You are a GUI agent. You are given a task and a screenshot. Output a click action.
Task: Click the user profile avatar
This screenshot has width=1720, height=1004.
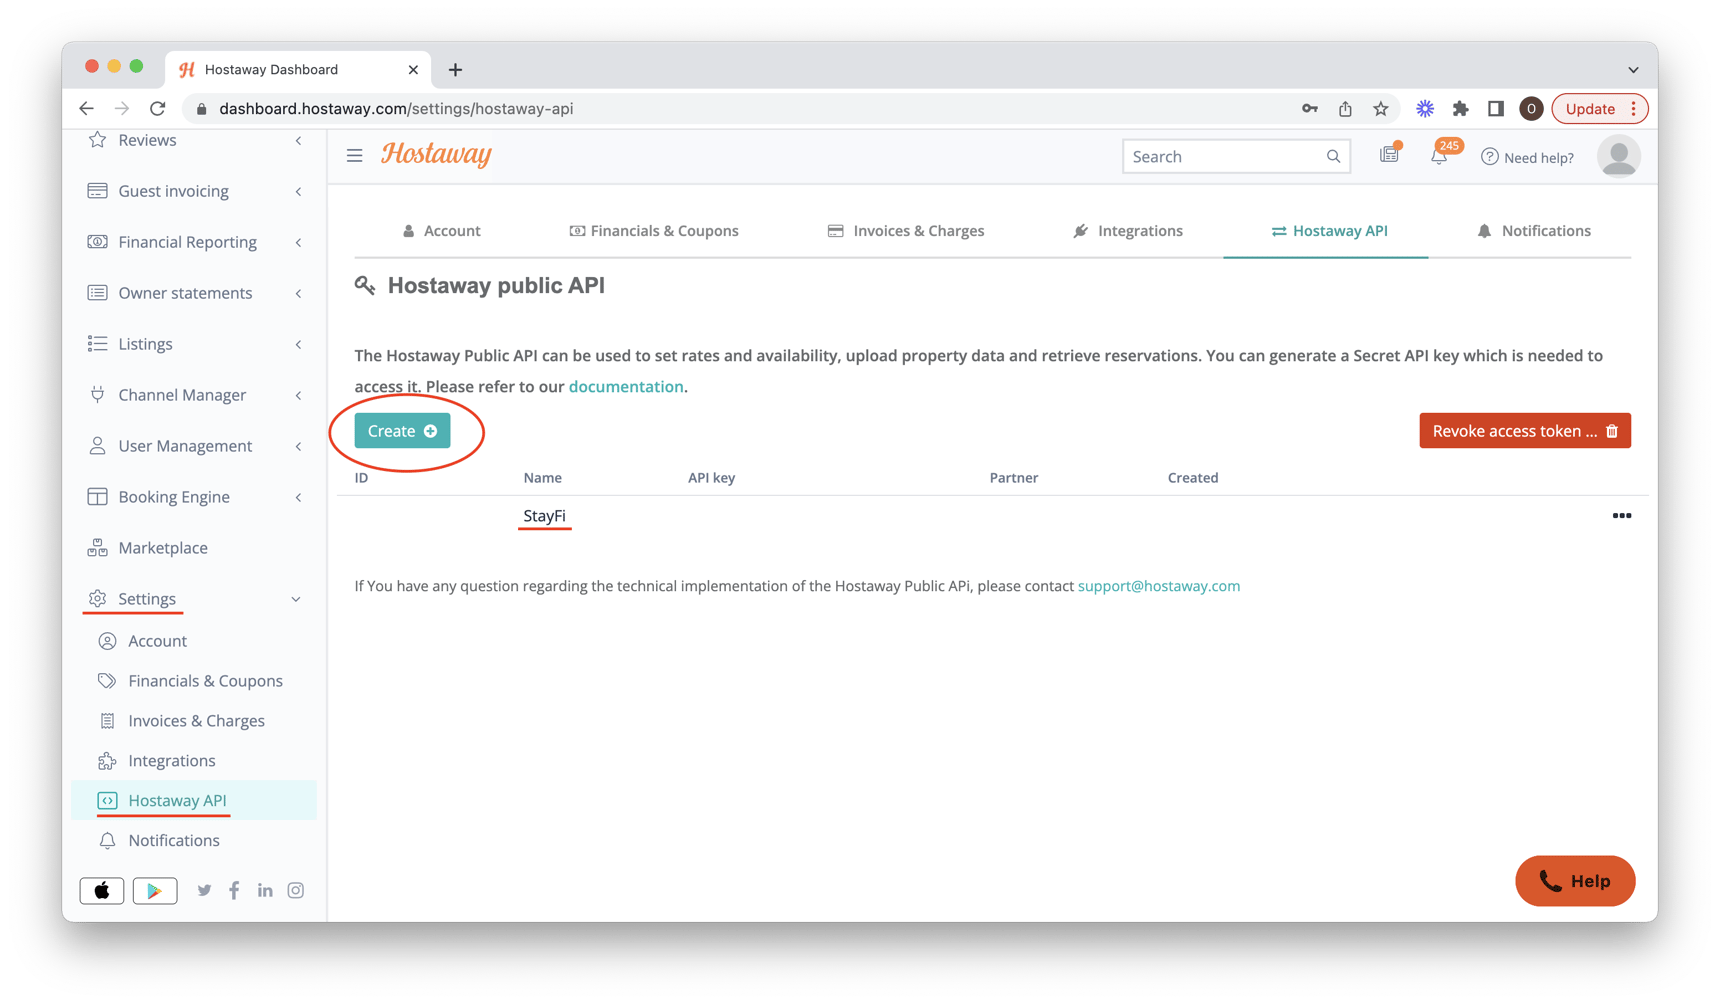click(x=1618, y=156)
